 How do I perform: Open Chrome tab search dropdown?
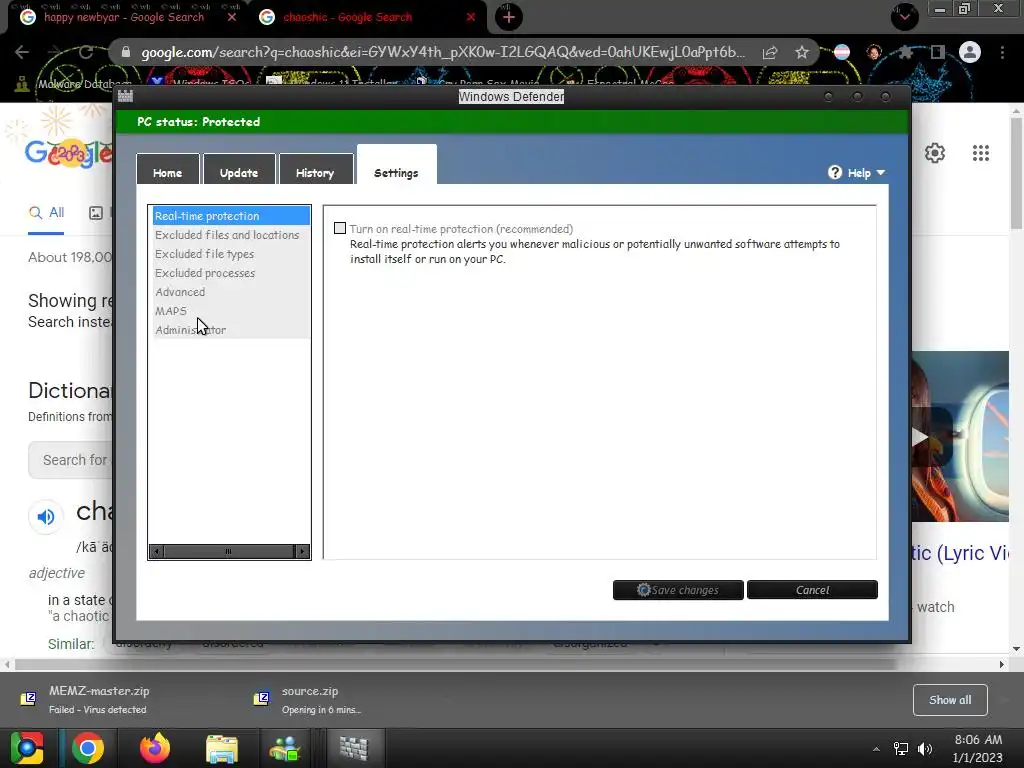point(904,16)
